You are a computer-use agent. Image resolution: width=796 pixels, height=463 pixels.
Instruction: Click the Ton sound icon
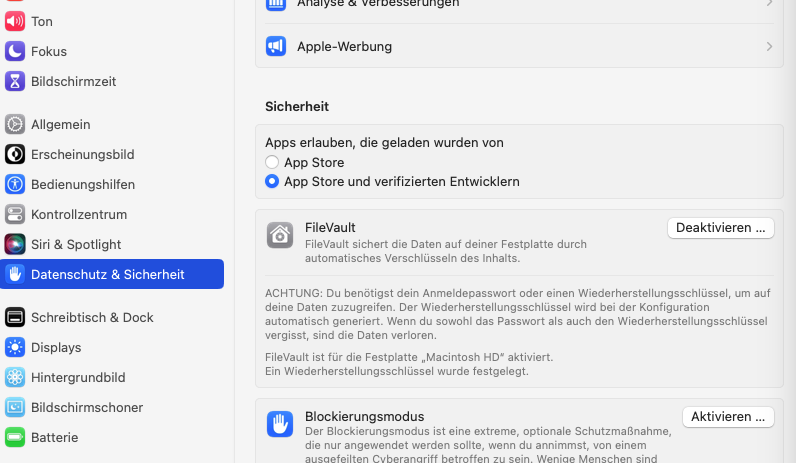point(15,21)
